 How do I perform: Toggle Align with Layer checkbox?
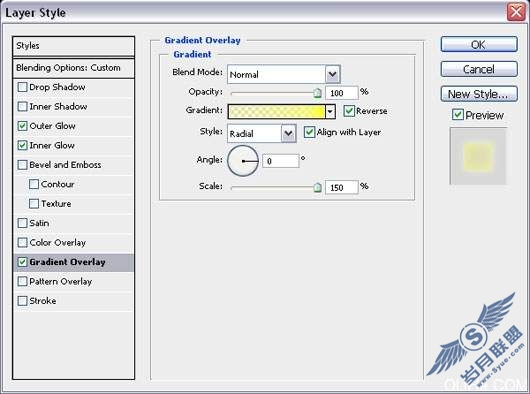click(309, 132)
